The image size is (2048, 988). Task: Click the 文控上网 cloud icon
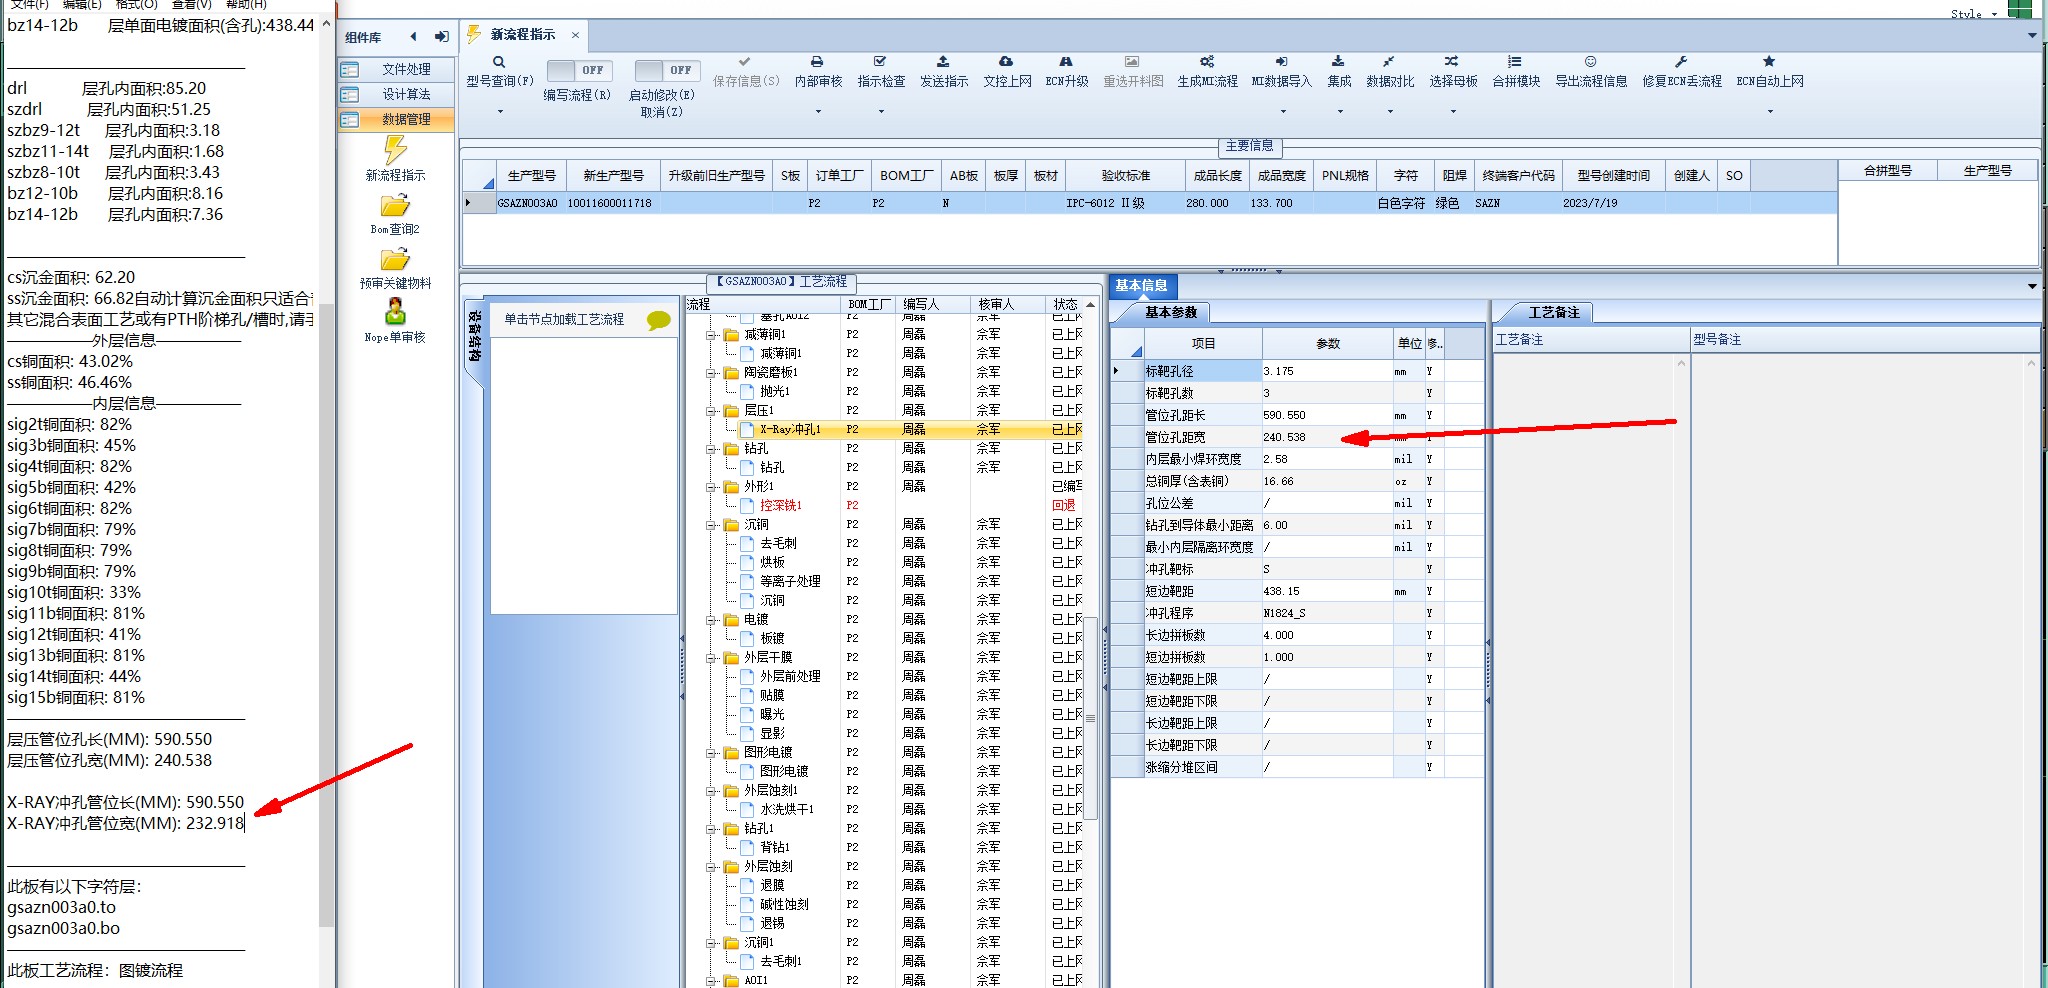(1006, 62)
